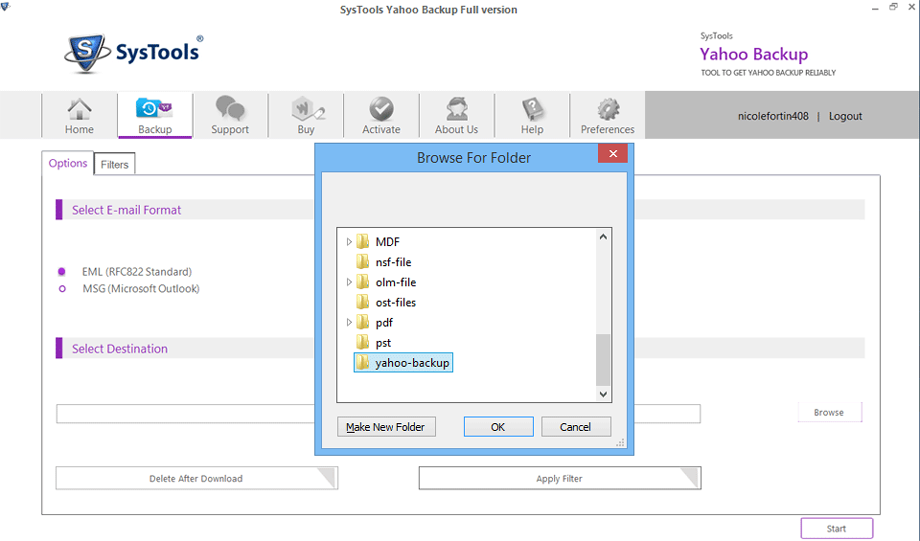Select the yahoo-backup folder name

412,363
